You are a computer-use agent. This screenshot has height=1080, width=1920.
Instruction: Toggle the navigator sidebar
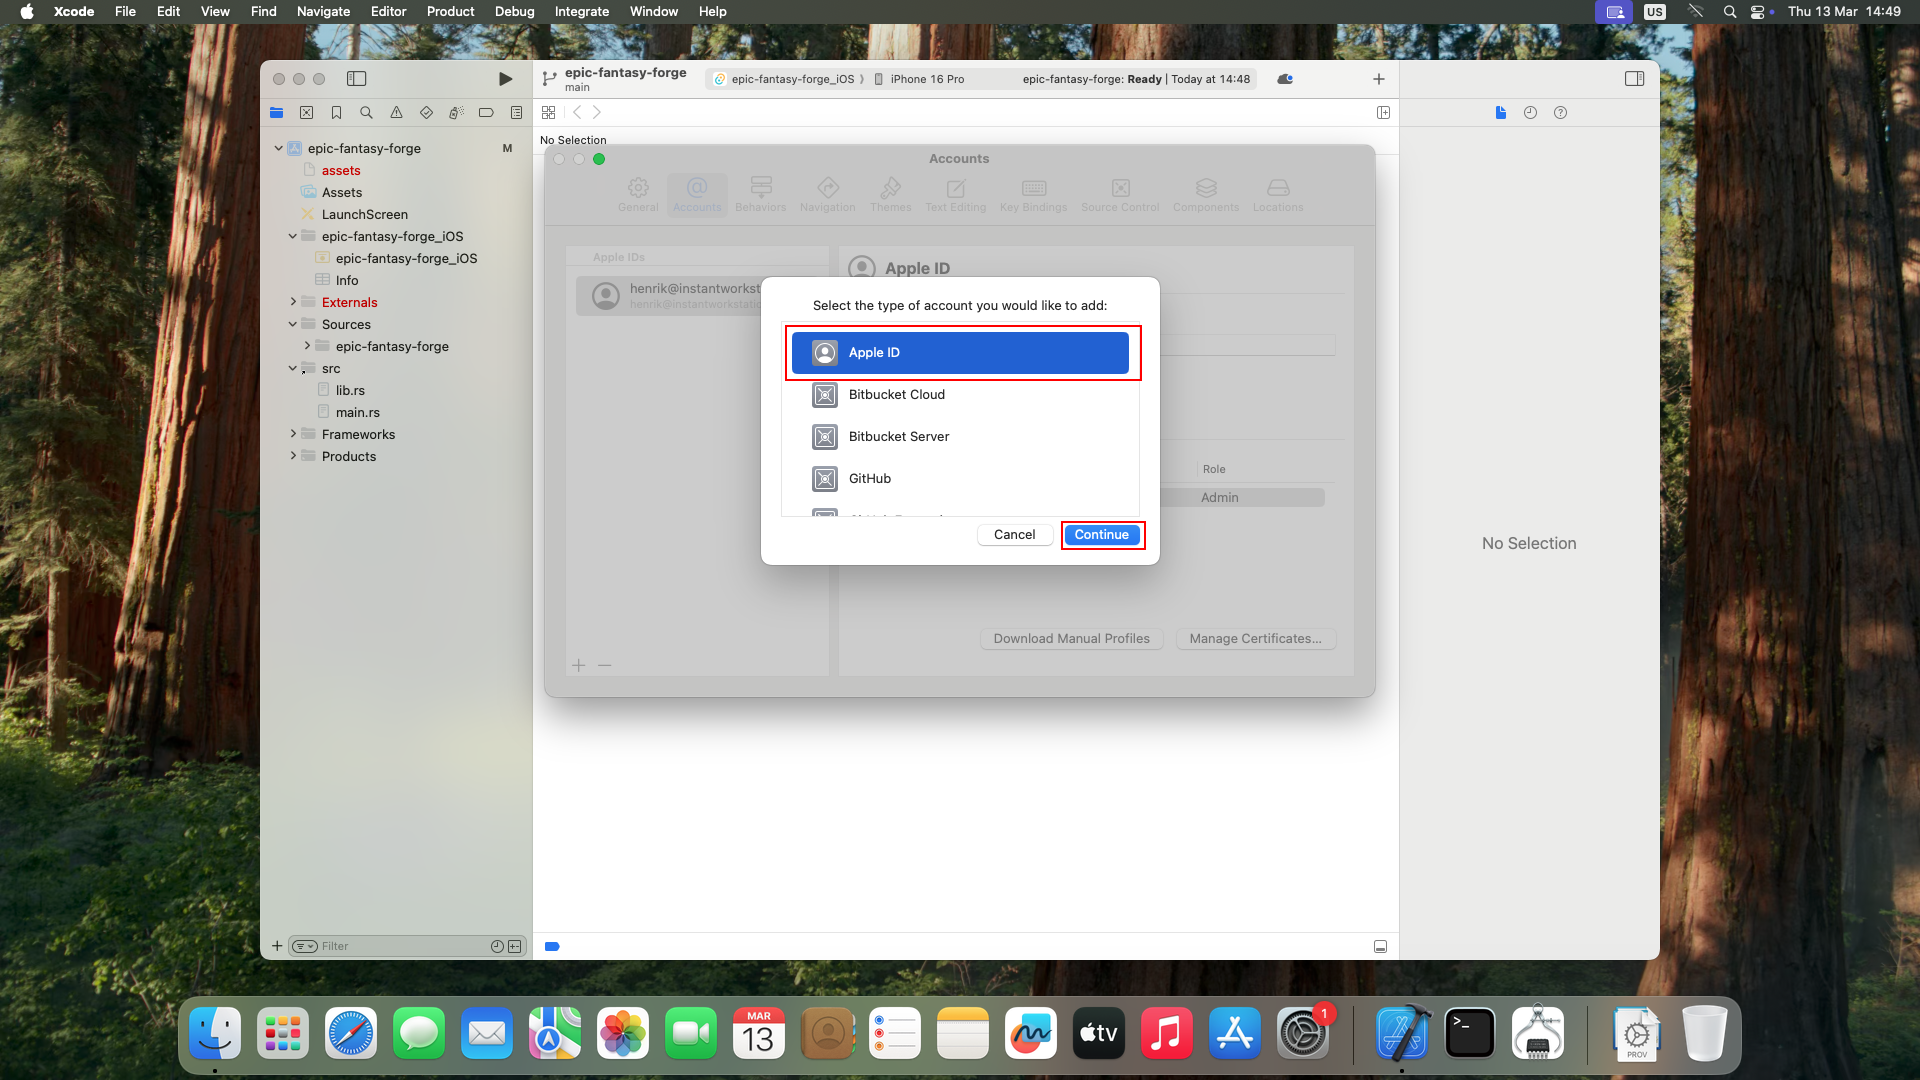point(356,79)
